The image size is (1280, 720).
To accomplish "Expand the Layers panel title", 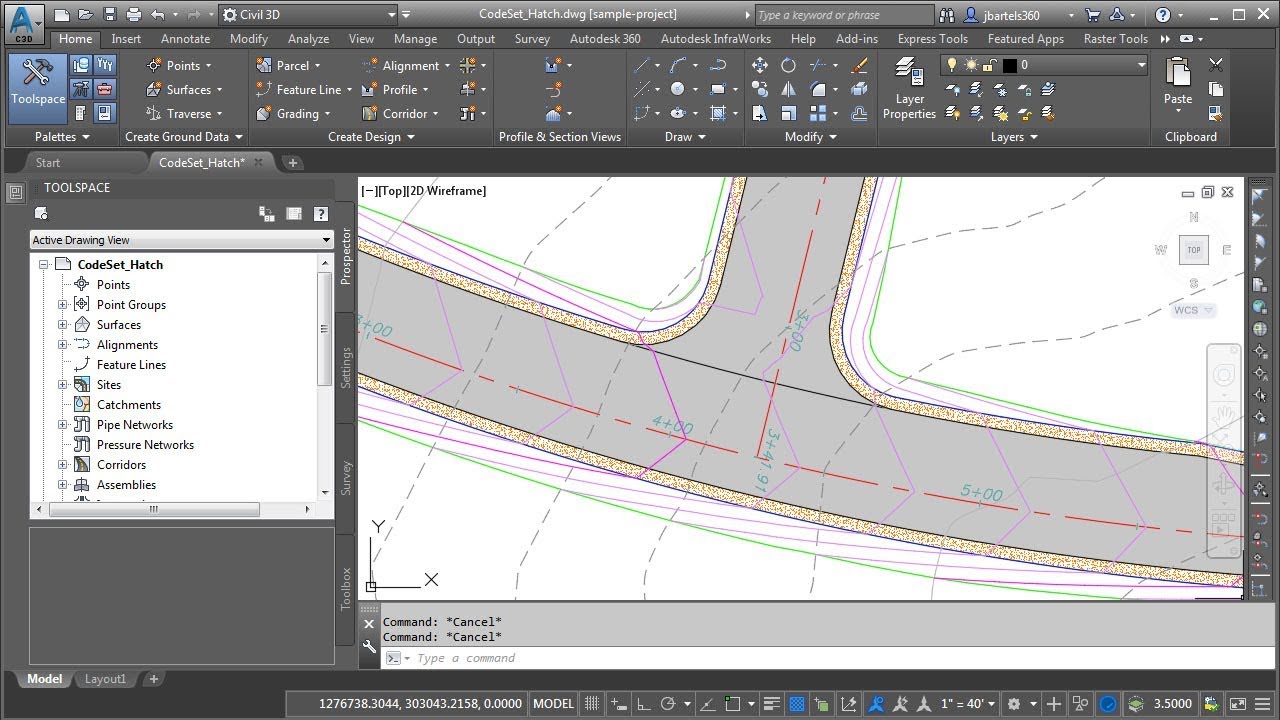I will pyautogui.click(x=1013, y=137).
